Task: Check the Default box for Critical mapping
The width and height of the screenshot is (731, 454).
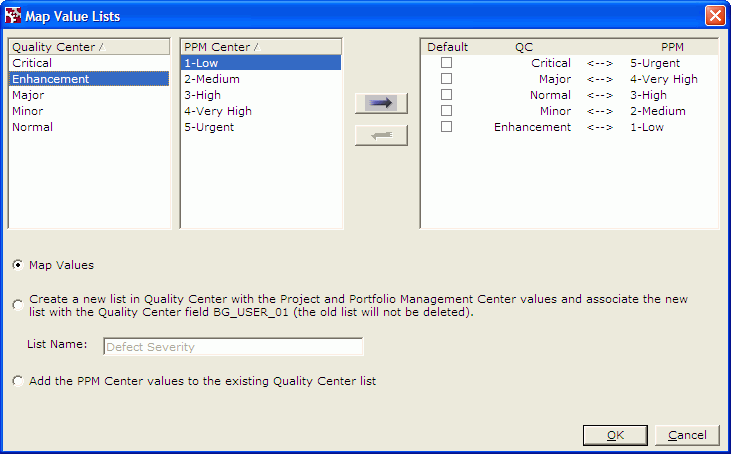Action: point(447,63)
